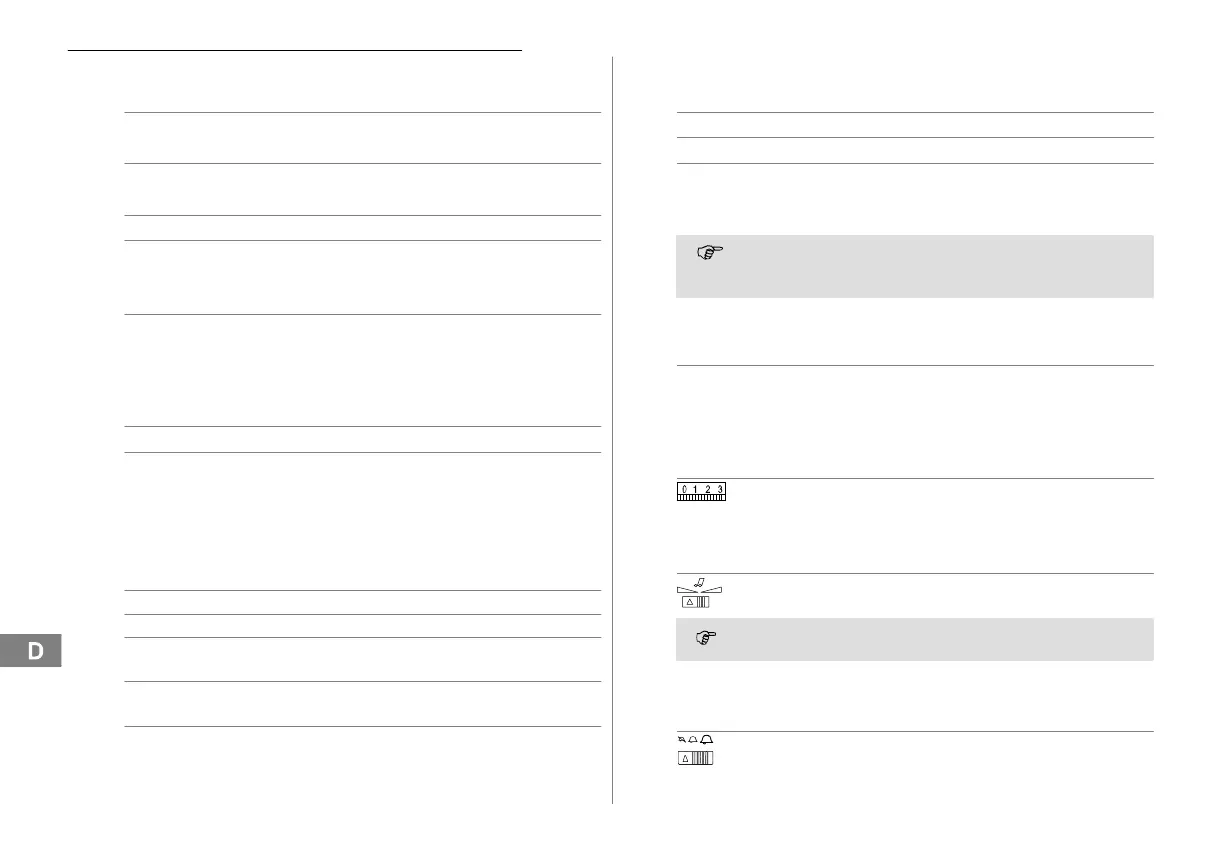Click the triangle on the switch under the bells
1213x862 pixels.
[686, 759]
